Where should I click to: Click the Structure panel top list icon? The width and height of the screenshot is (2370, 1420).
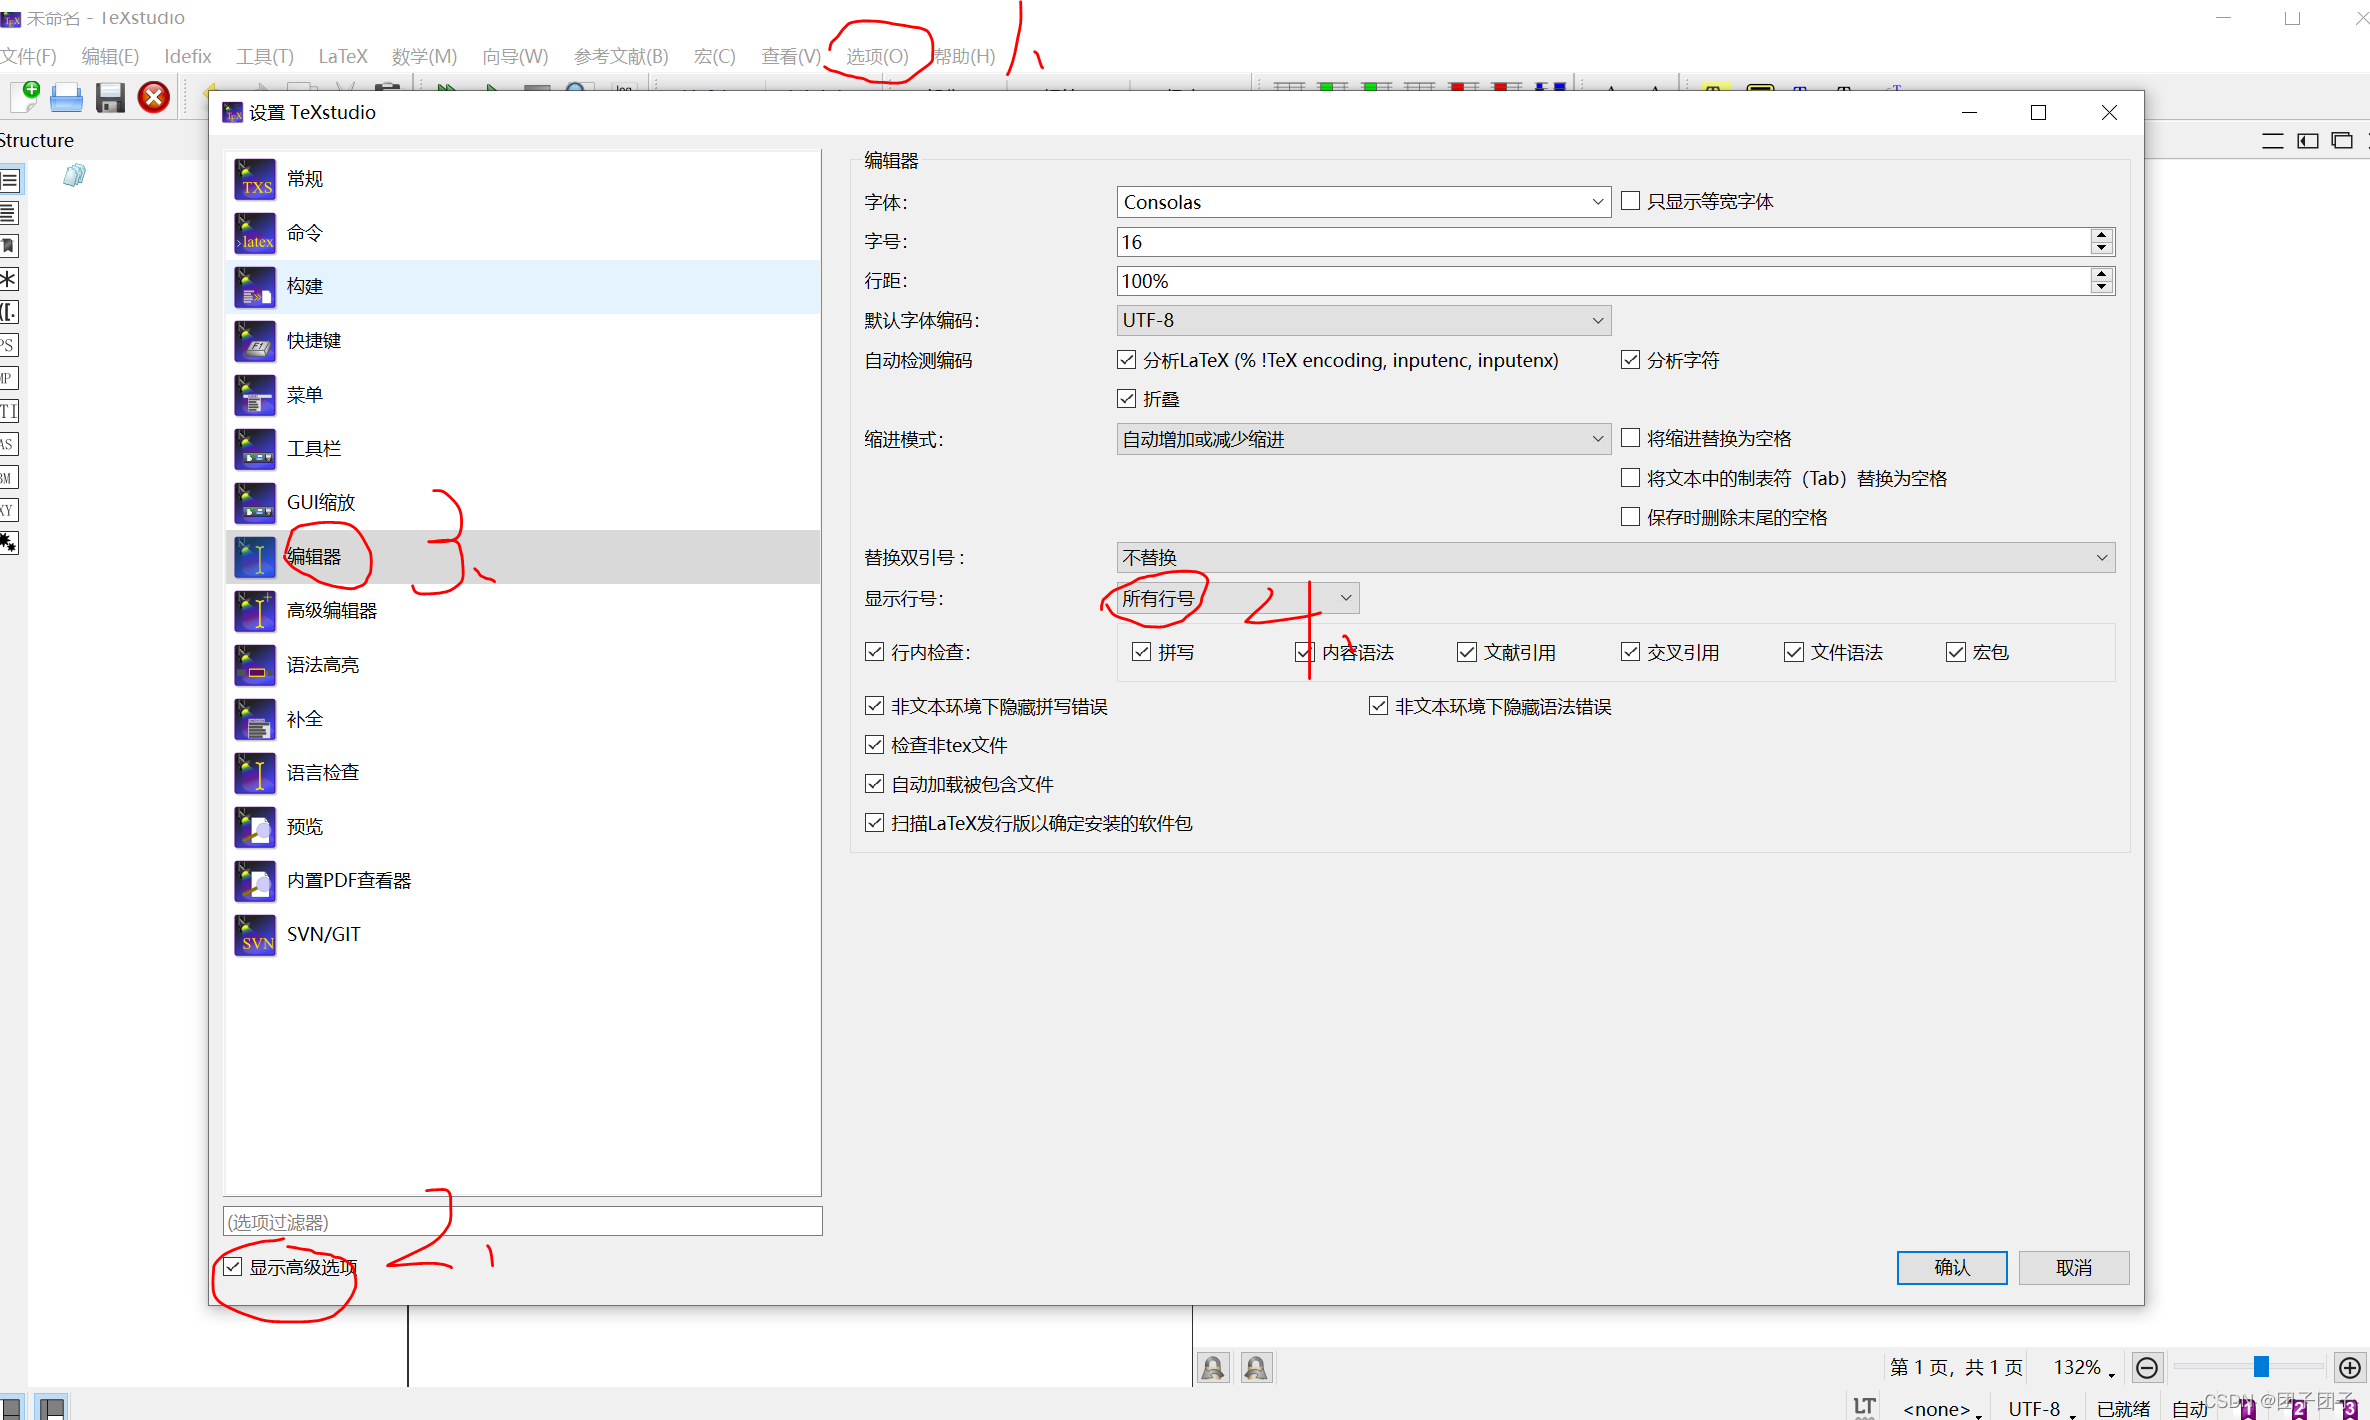(x=10, y=180)
